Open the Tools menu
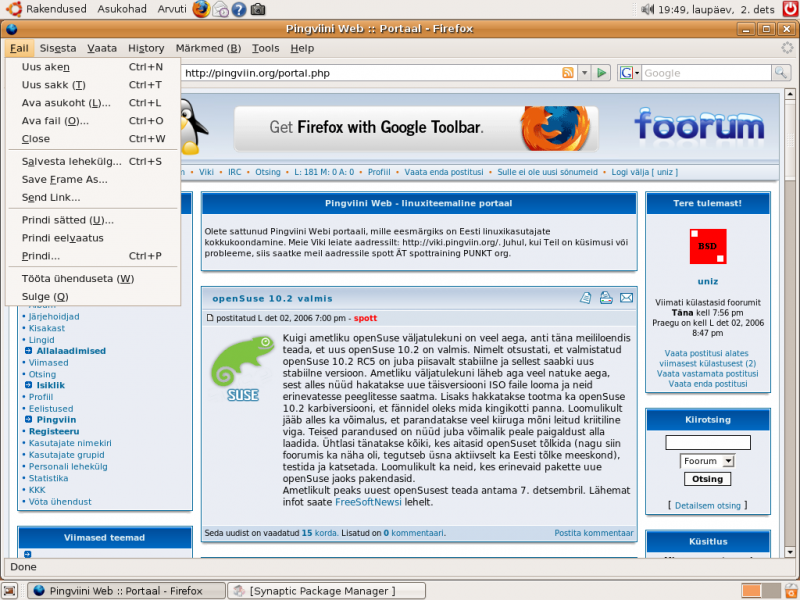Image resolution: width=800 pixels, height=600 pixels. (x=265, y=48)
